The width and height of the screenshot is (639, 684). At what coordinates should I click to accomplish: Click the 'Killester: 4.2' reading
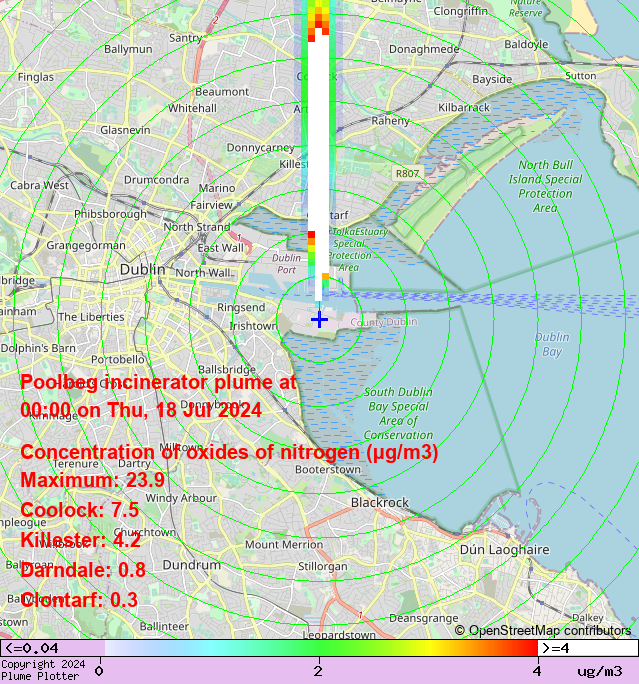coord(81,540)
